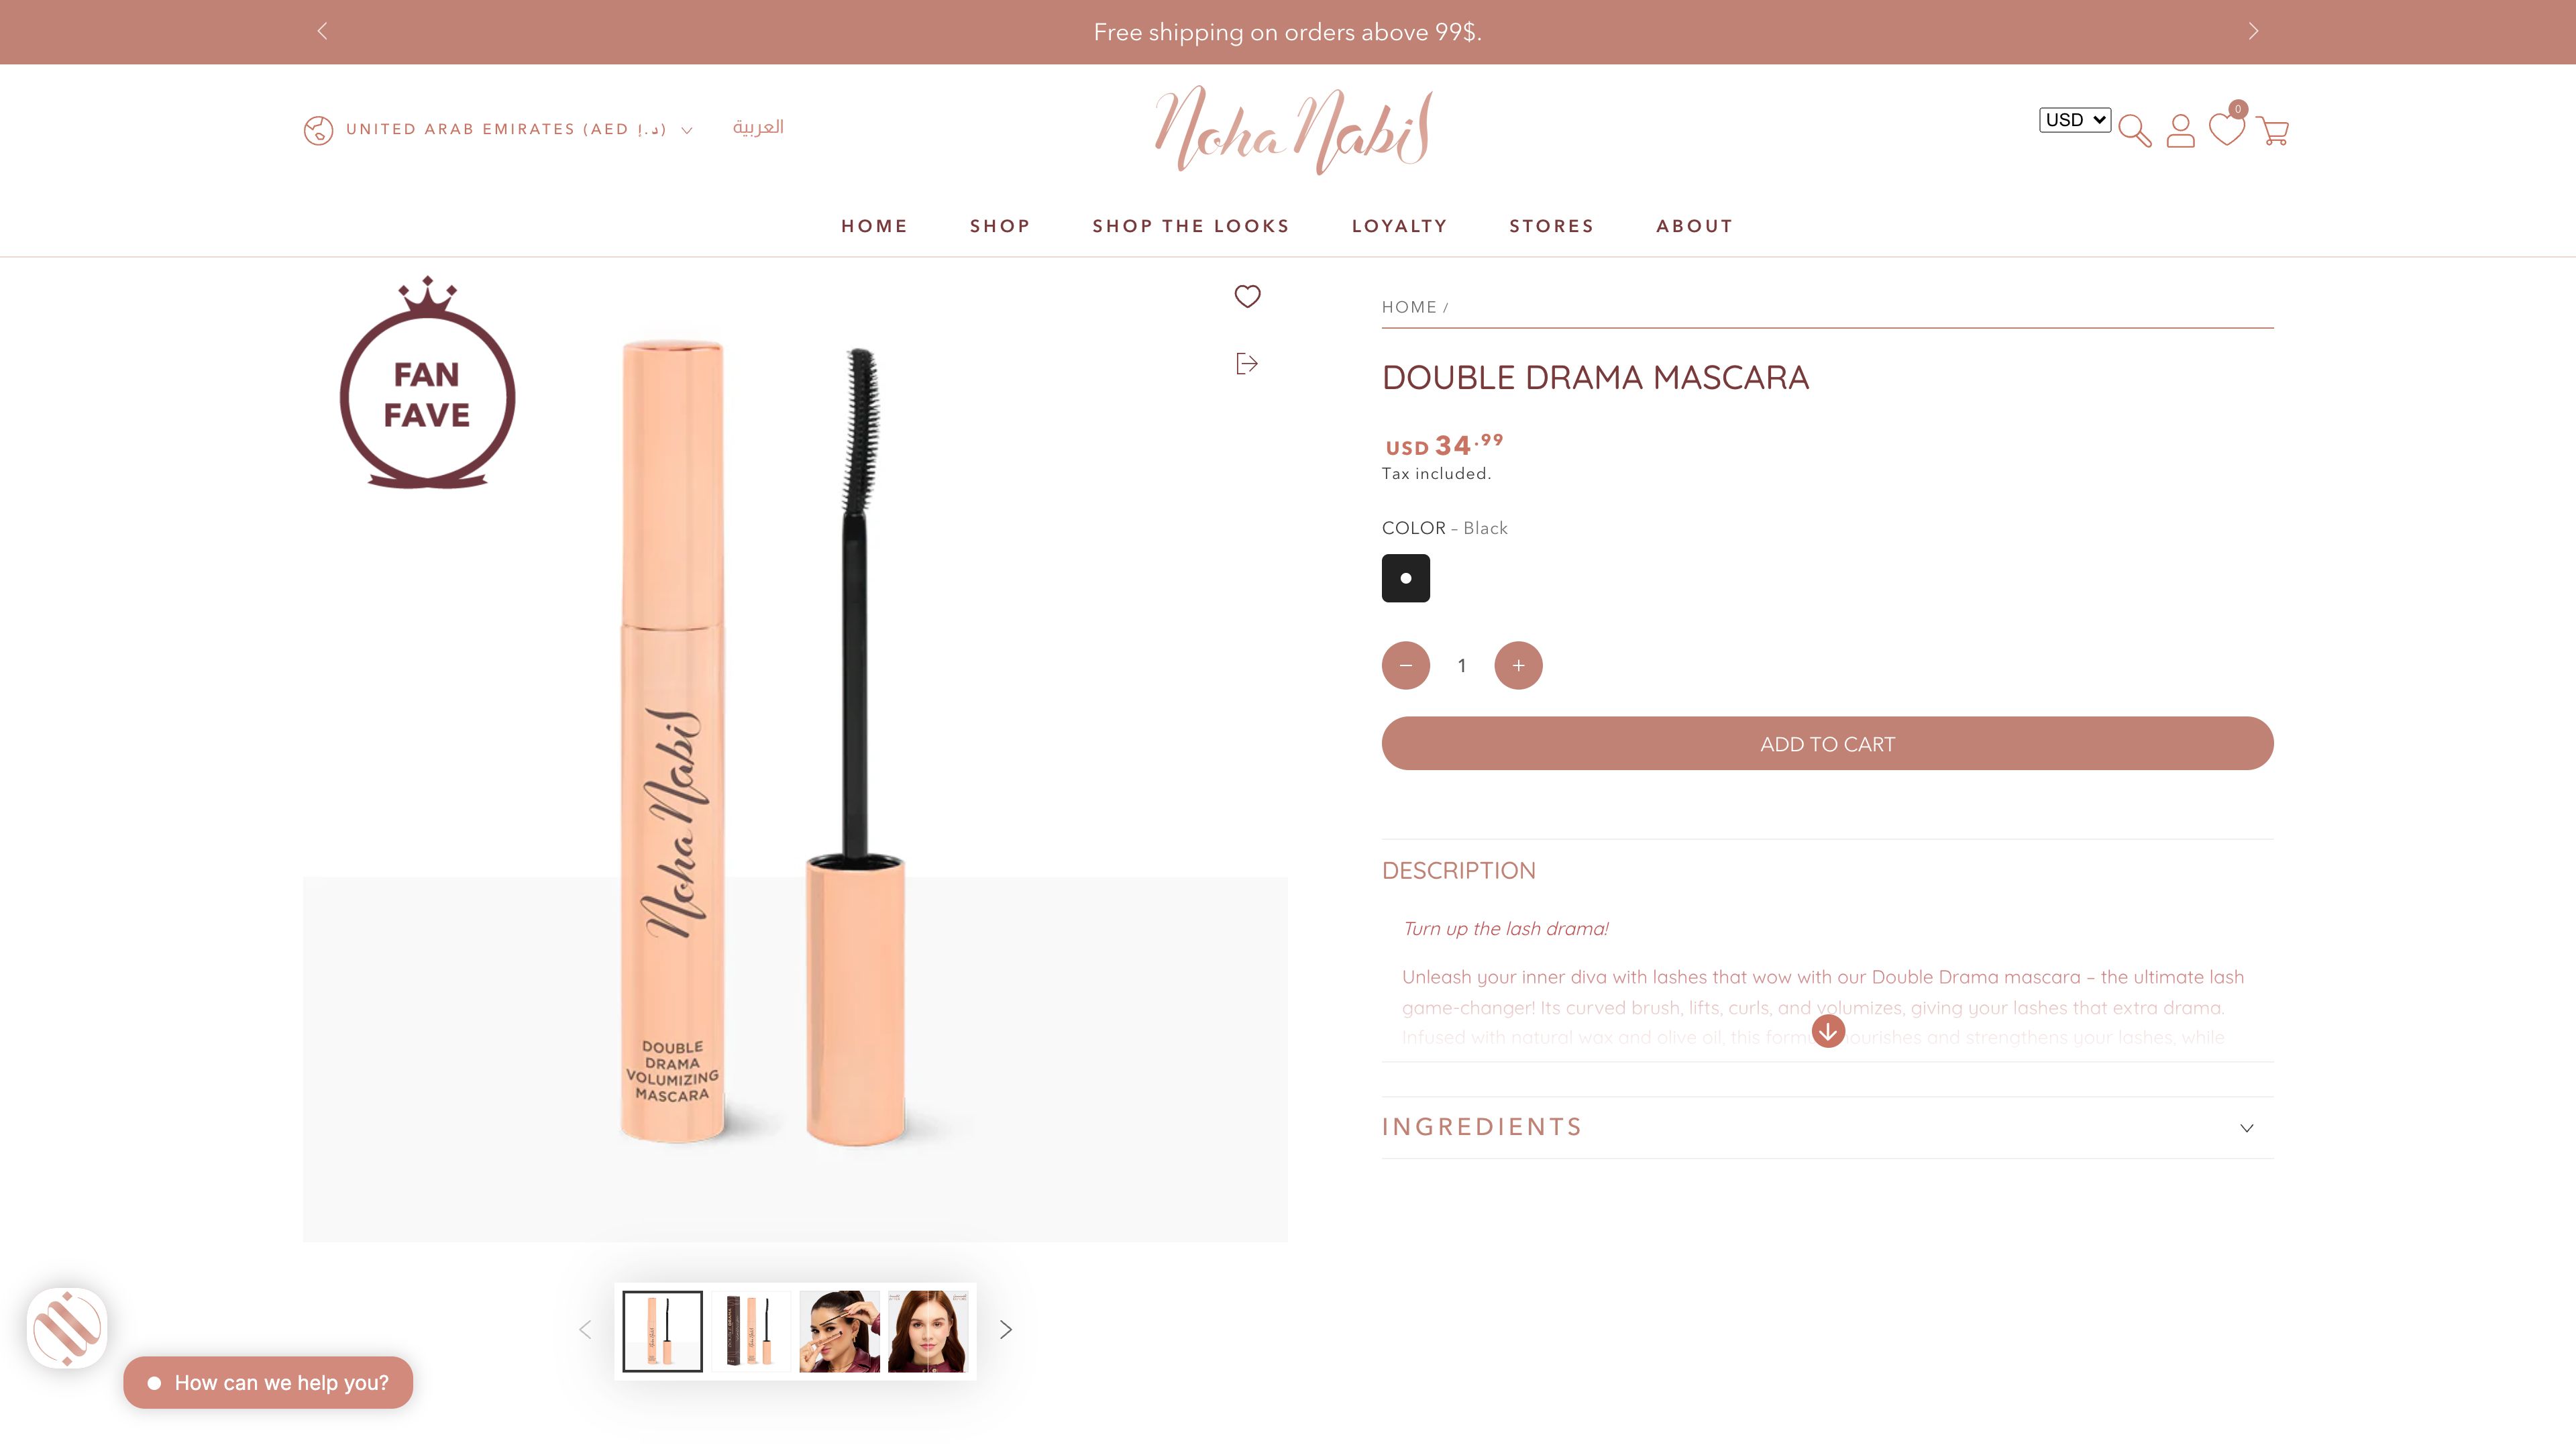Increase quantity with plus button

point(1518,665)
